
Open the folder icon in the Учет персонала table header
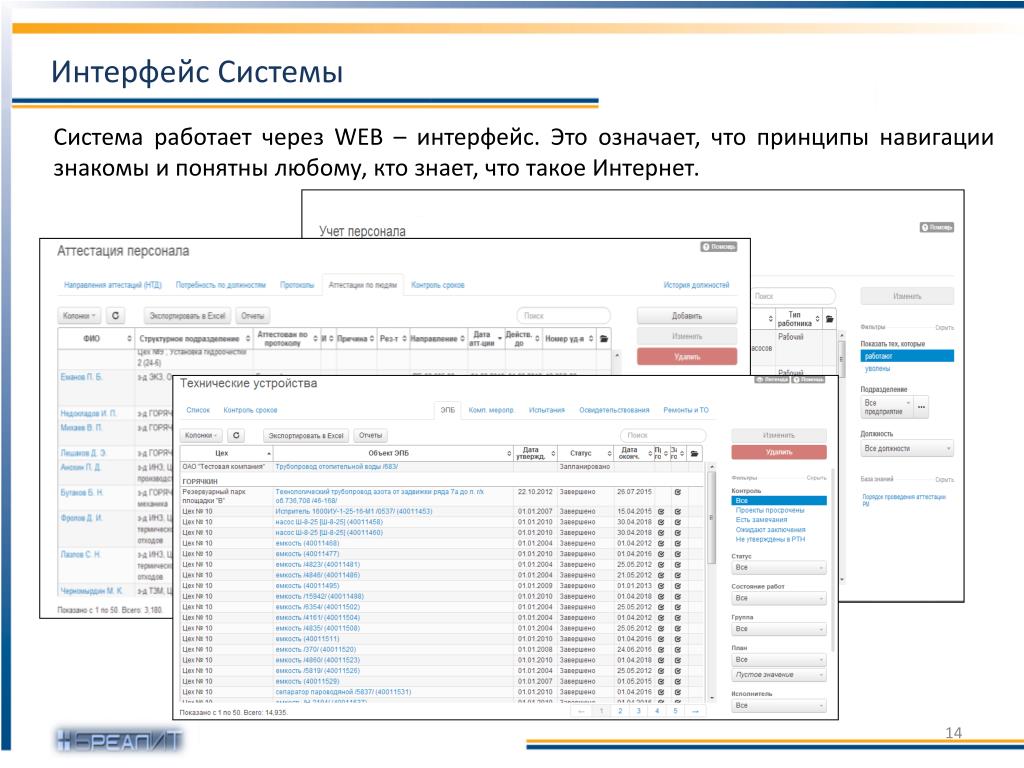click(829, 319)
